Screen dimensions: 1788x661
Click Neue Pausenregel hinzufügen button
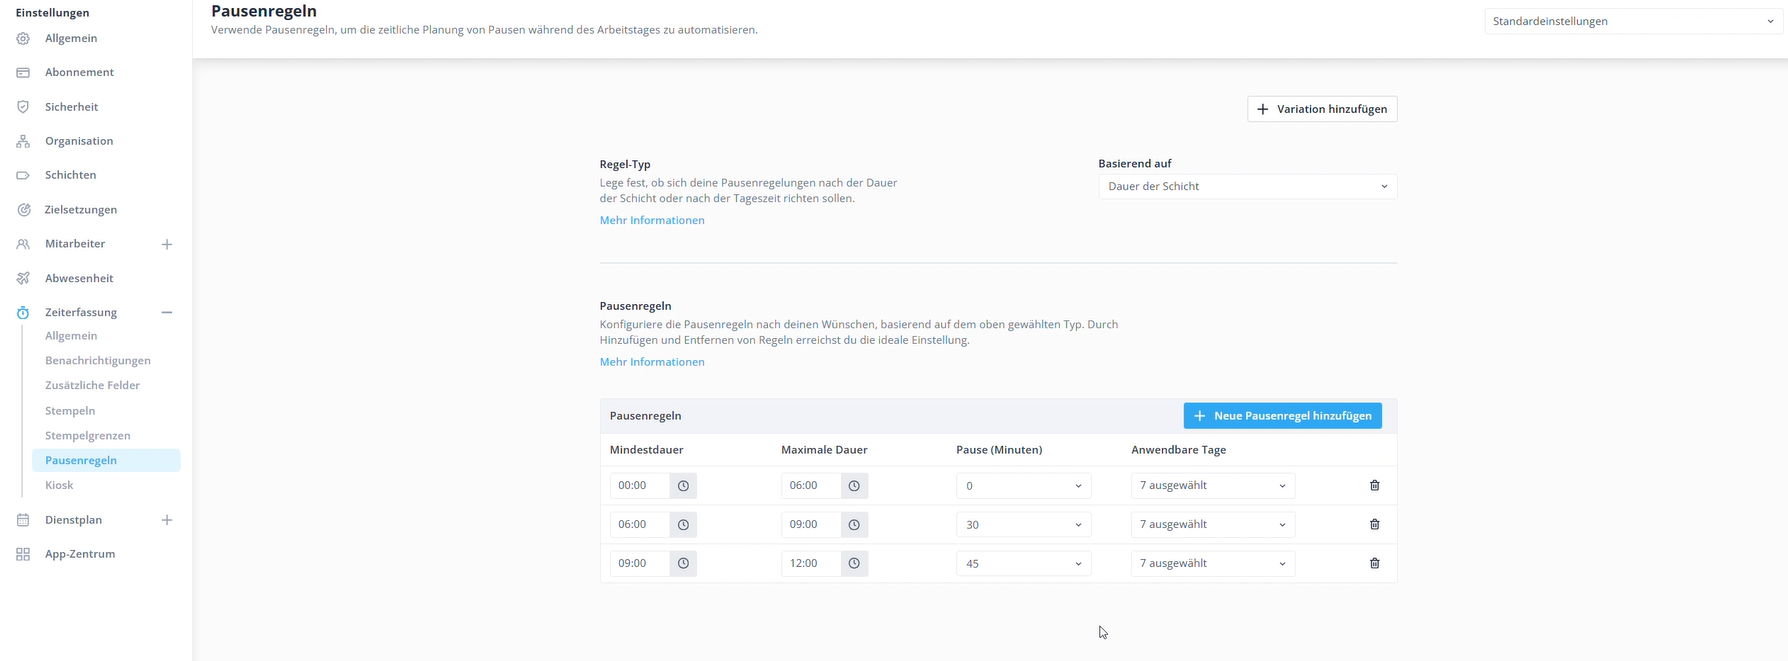(1283, 416)
